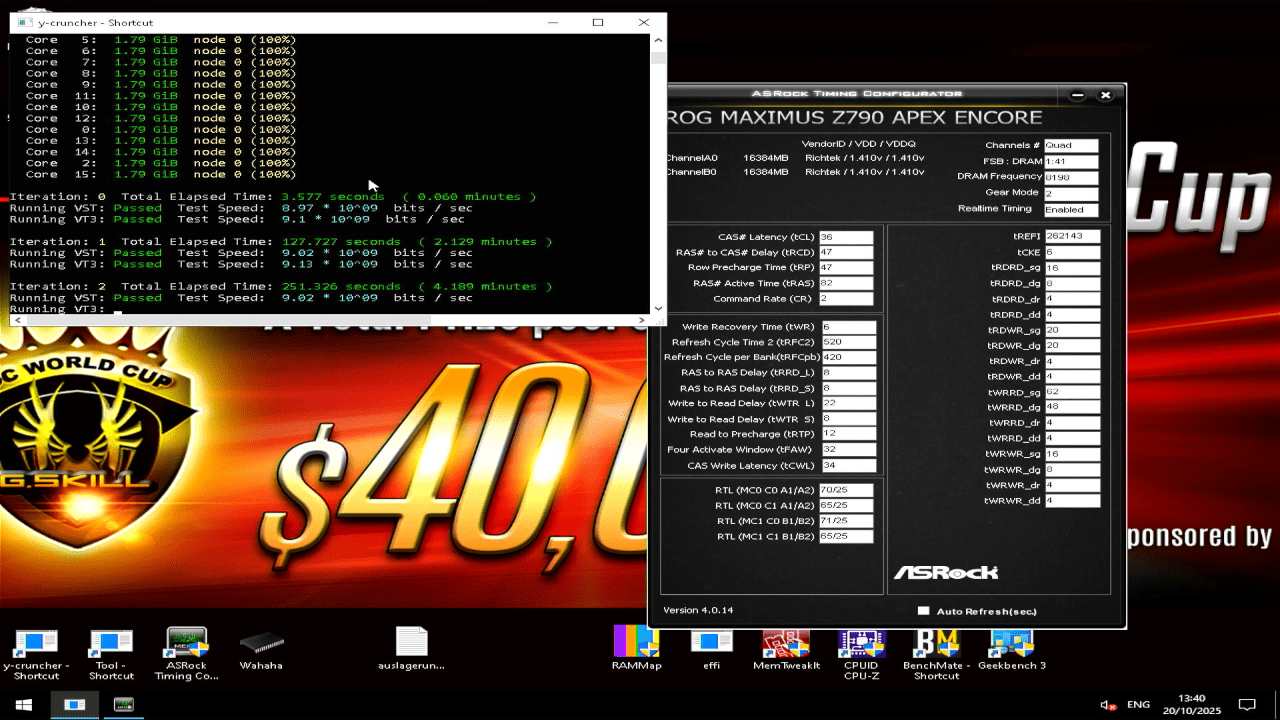The image size is (1280, 720).
Task: Click the Version 4.0.14 text
Action: (x=698, y=611)
